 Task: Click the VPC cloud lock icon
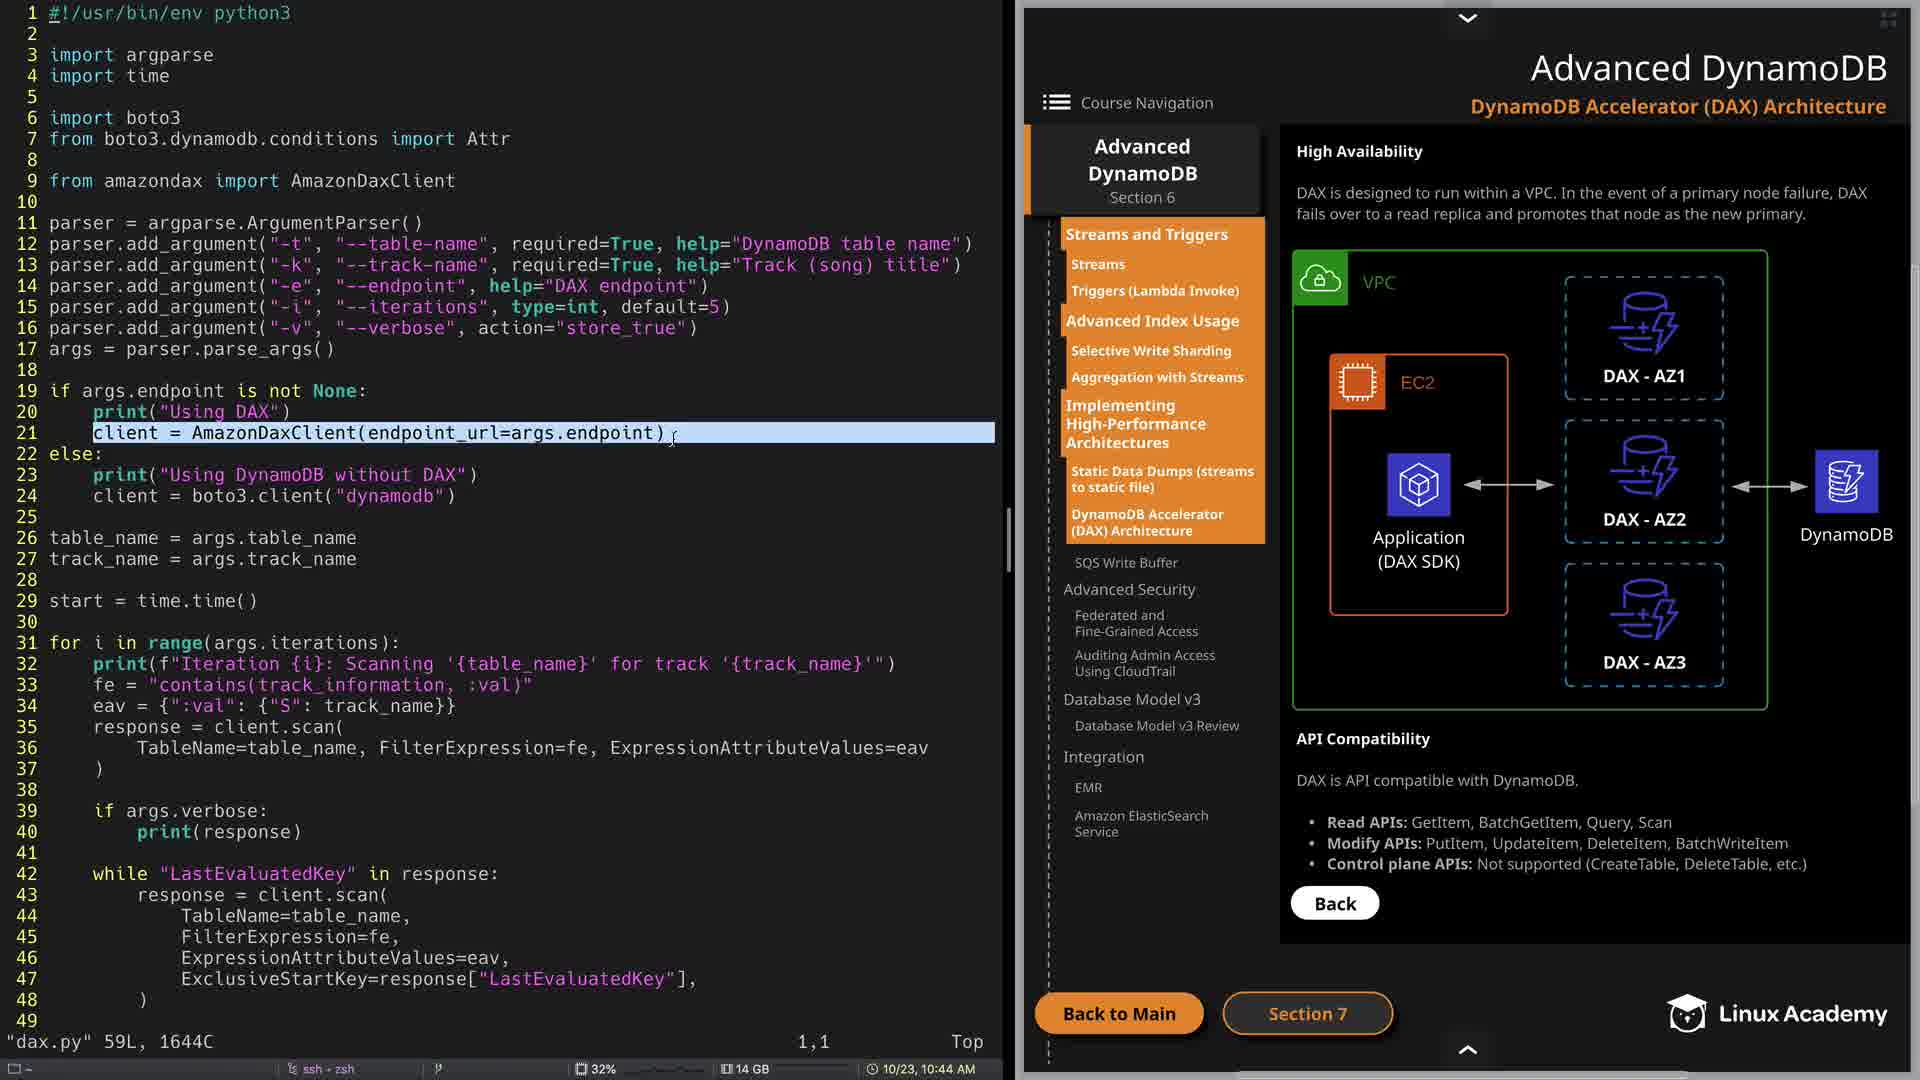coord(1320,279)
